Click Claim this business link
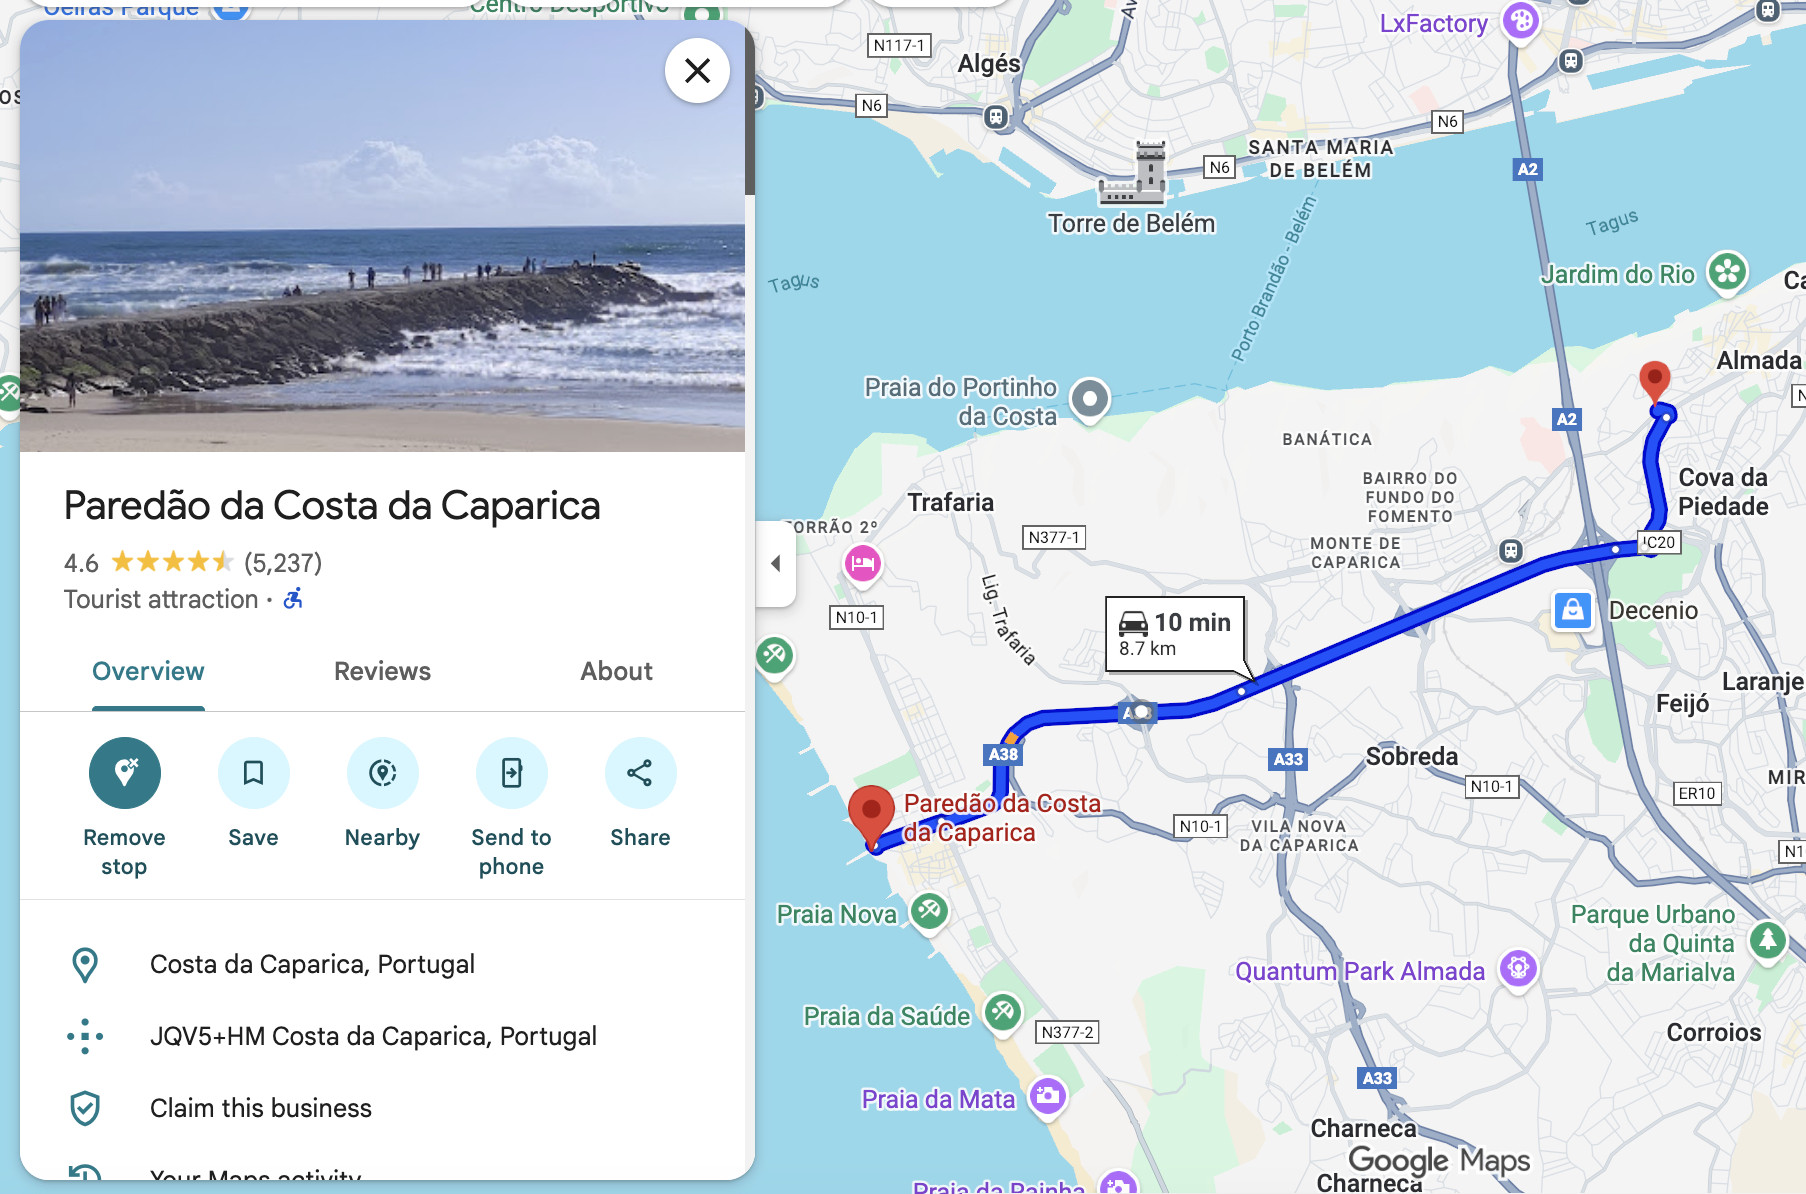Viewport: 1806px width, 1194px height. point(261,1108)
